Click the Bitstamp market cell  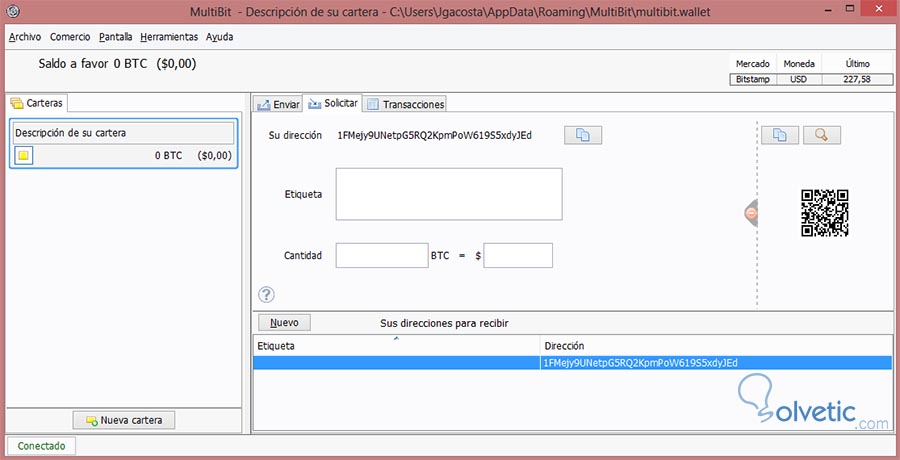point(753,79)
